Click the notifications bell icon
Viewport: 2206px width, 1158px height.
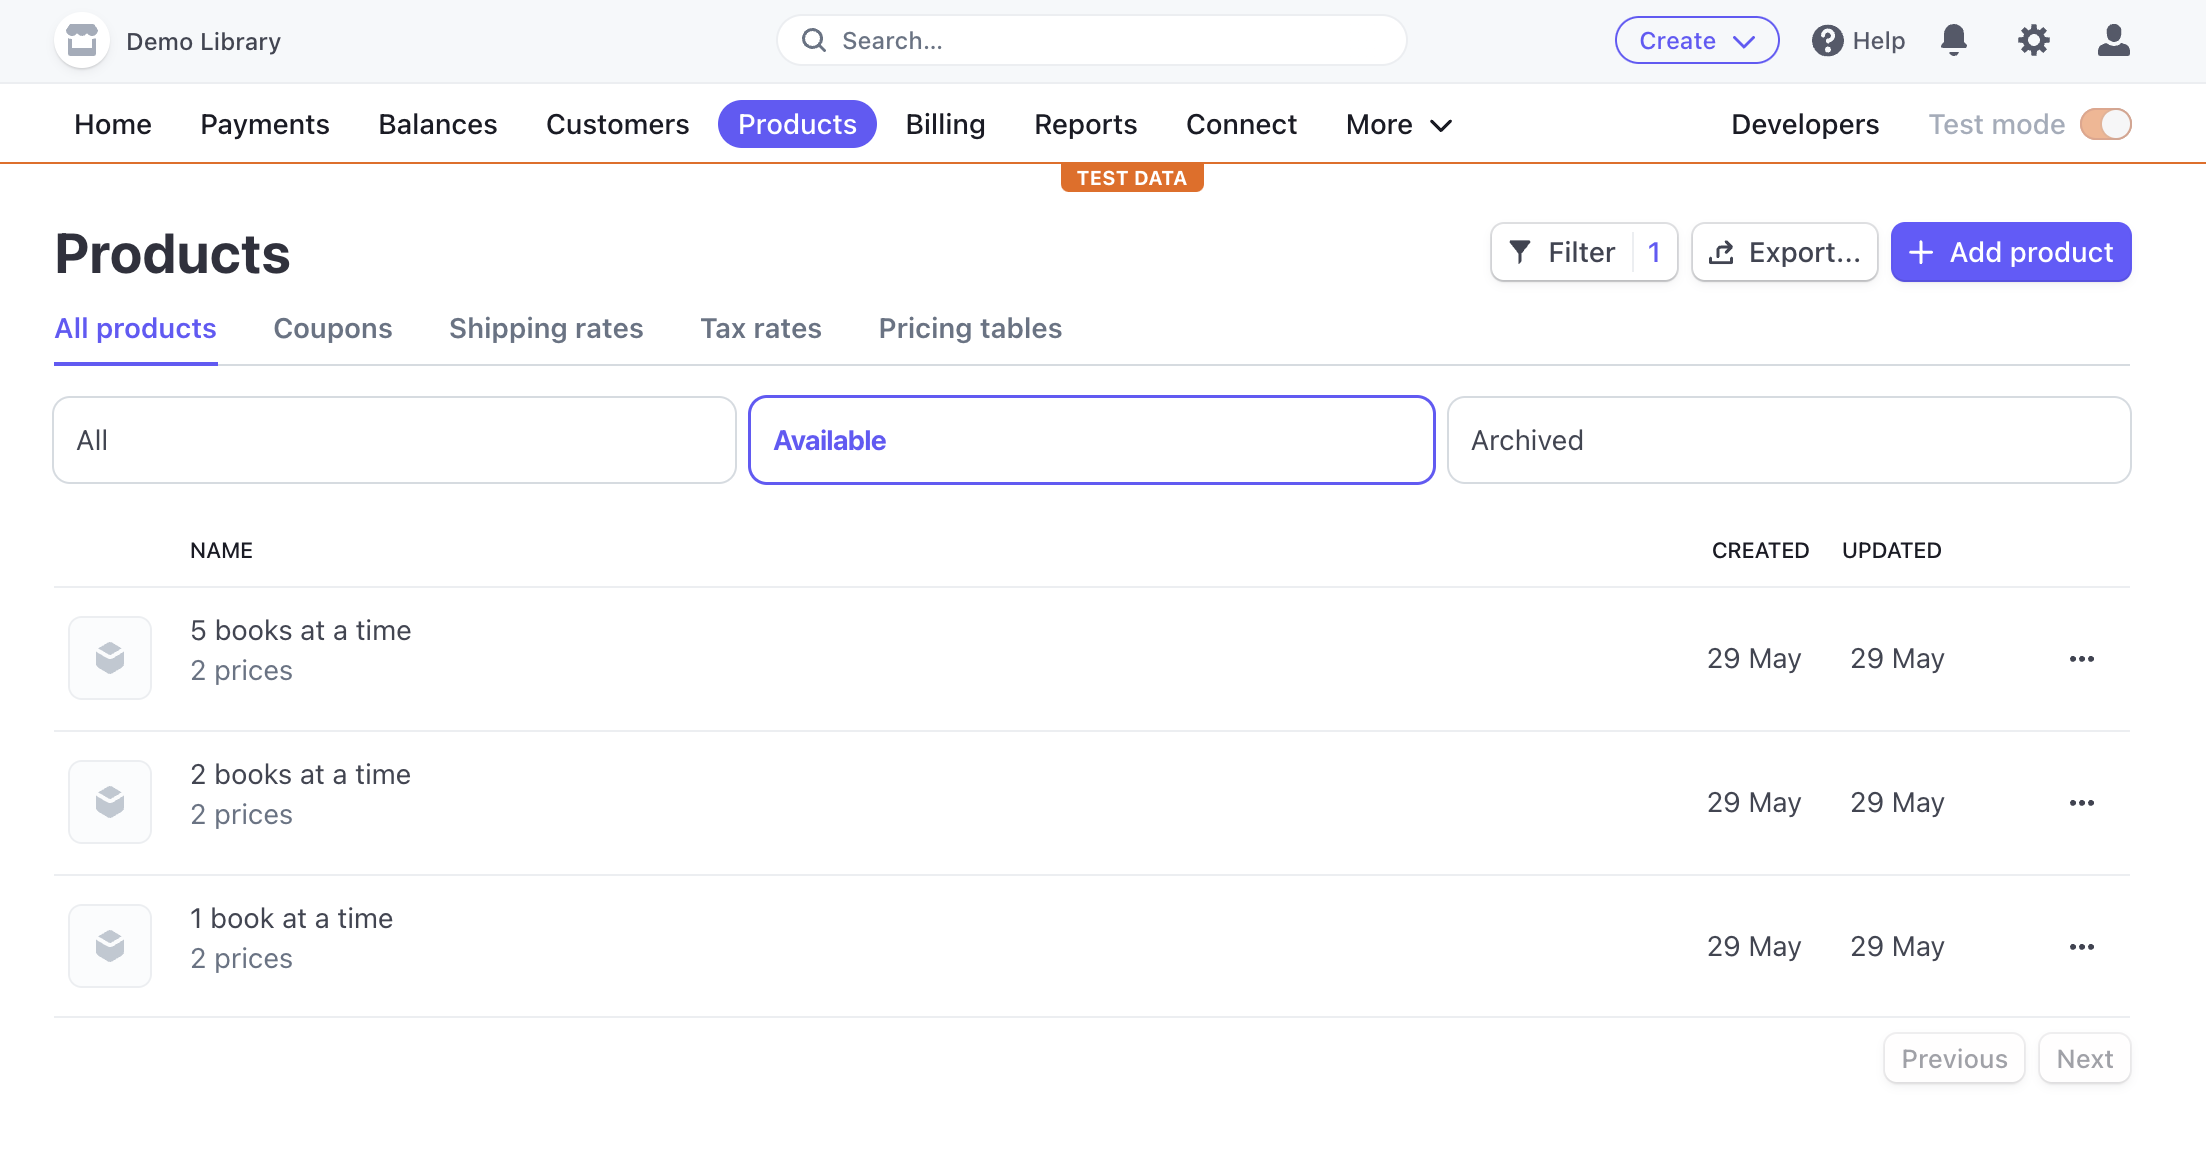click(x=1955, y=41)
